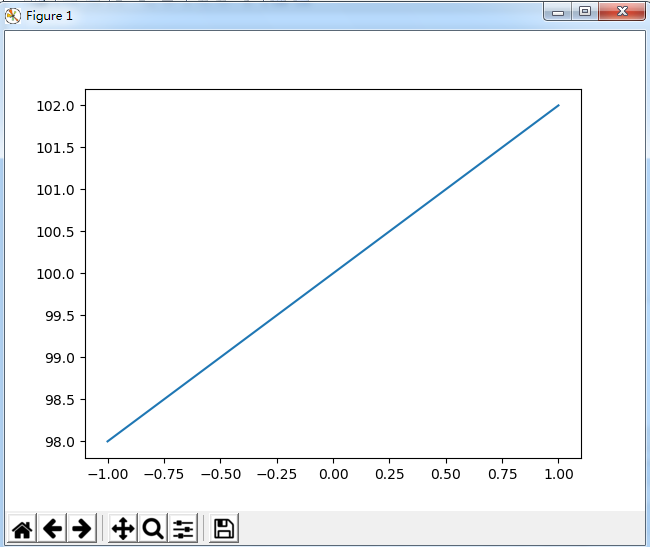Save the figure with floppy icon
This screenshot has width=650, height=547.
[x=224, y=528]
